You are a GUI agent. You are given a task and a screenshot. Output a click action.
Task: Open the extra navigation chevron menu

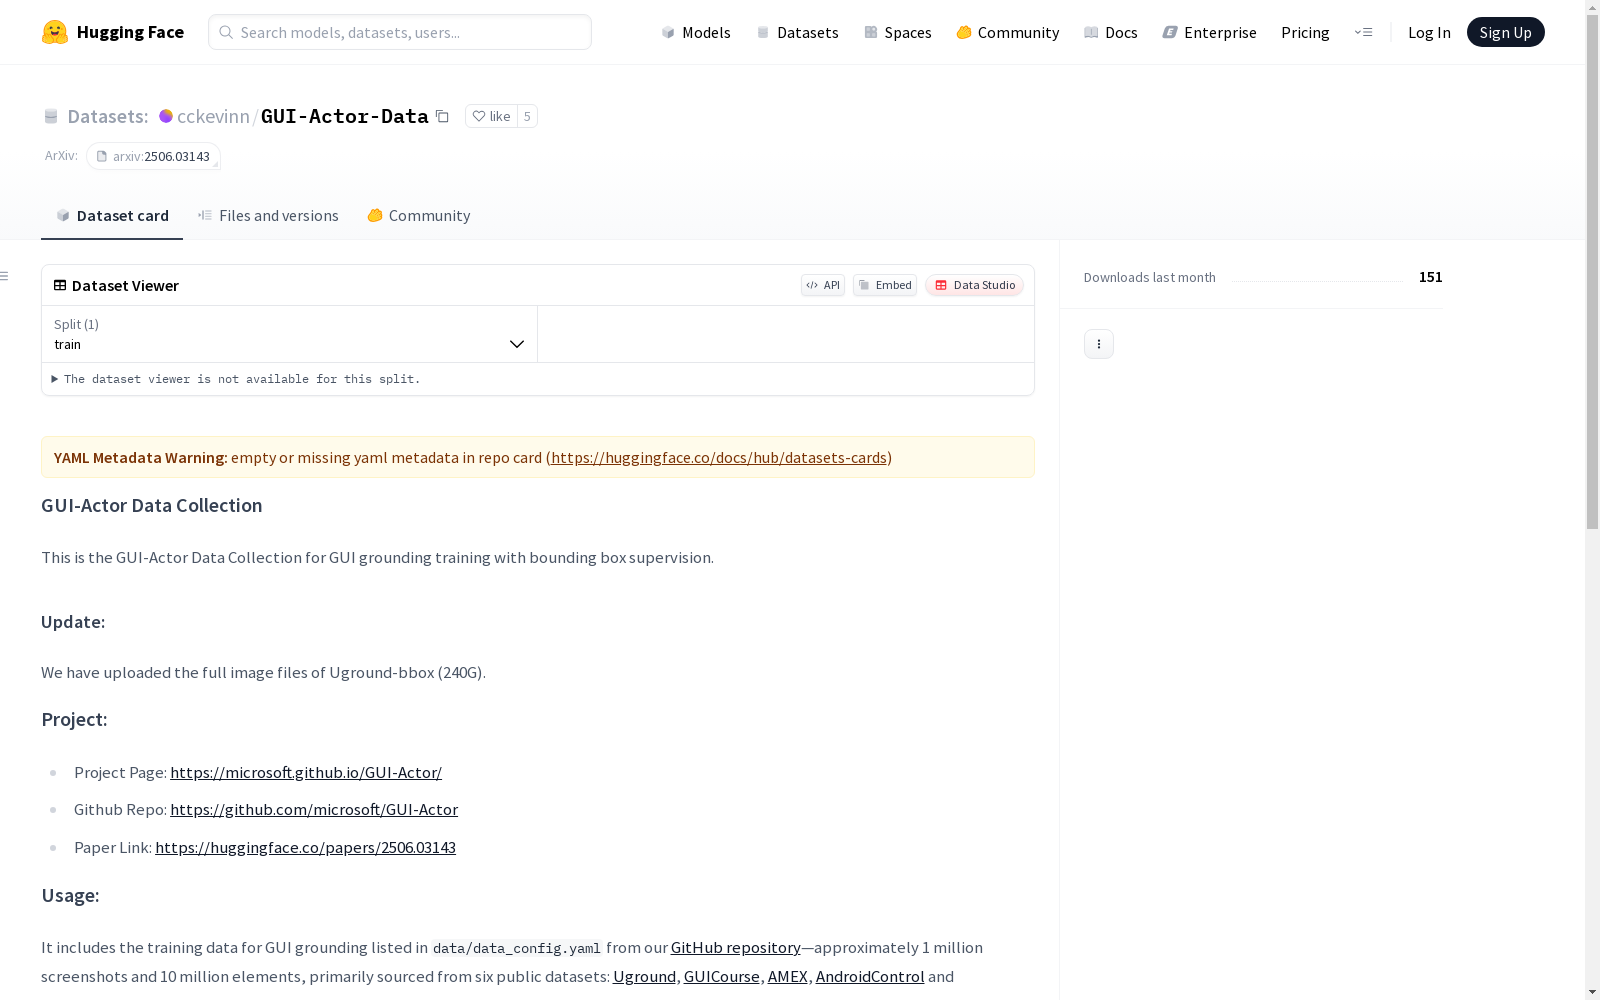click(1364, 32)
